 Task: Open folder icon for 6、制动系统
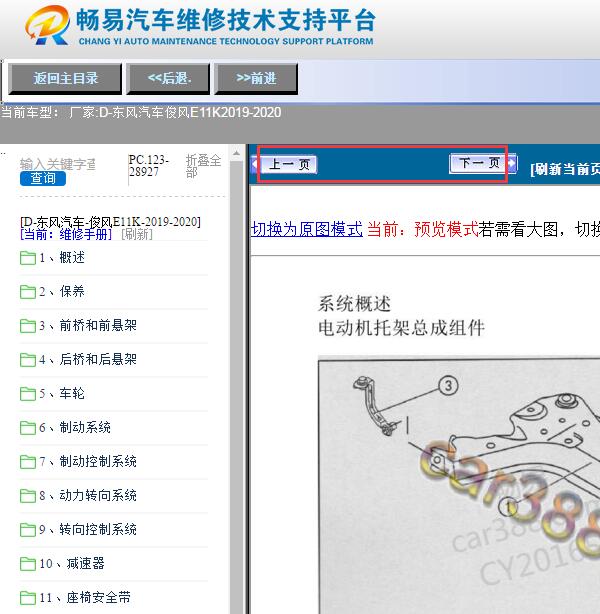pos(28,428)
